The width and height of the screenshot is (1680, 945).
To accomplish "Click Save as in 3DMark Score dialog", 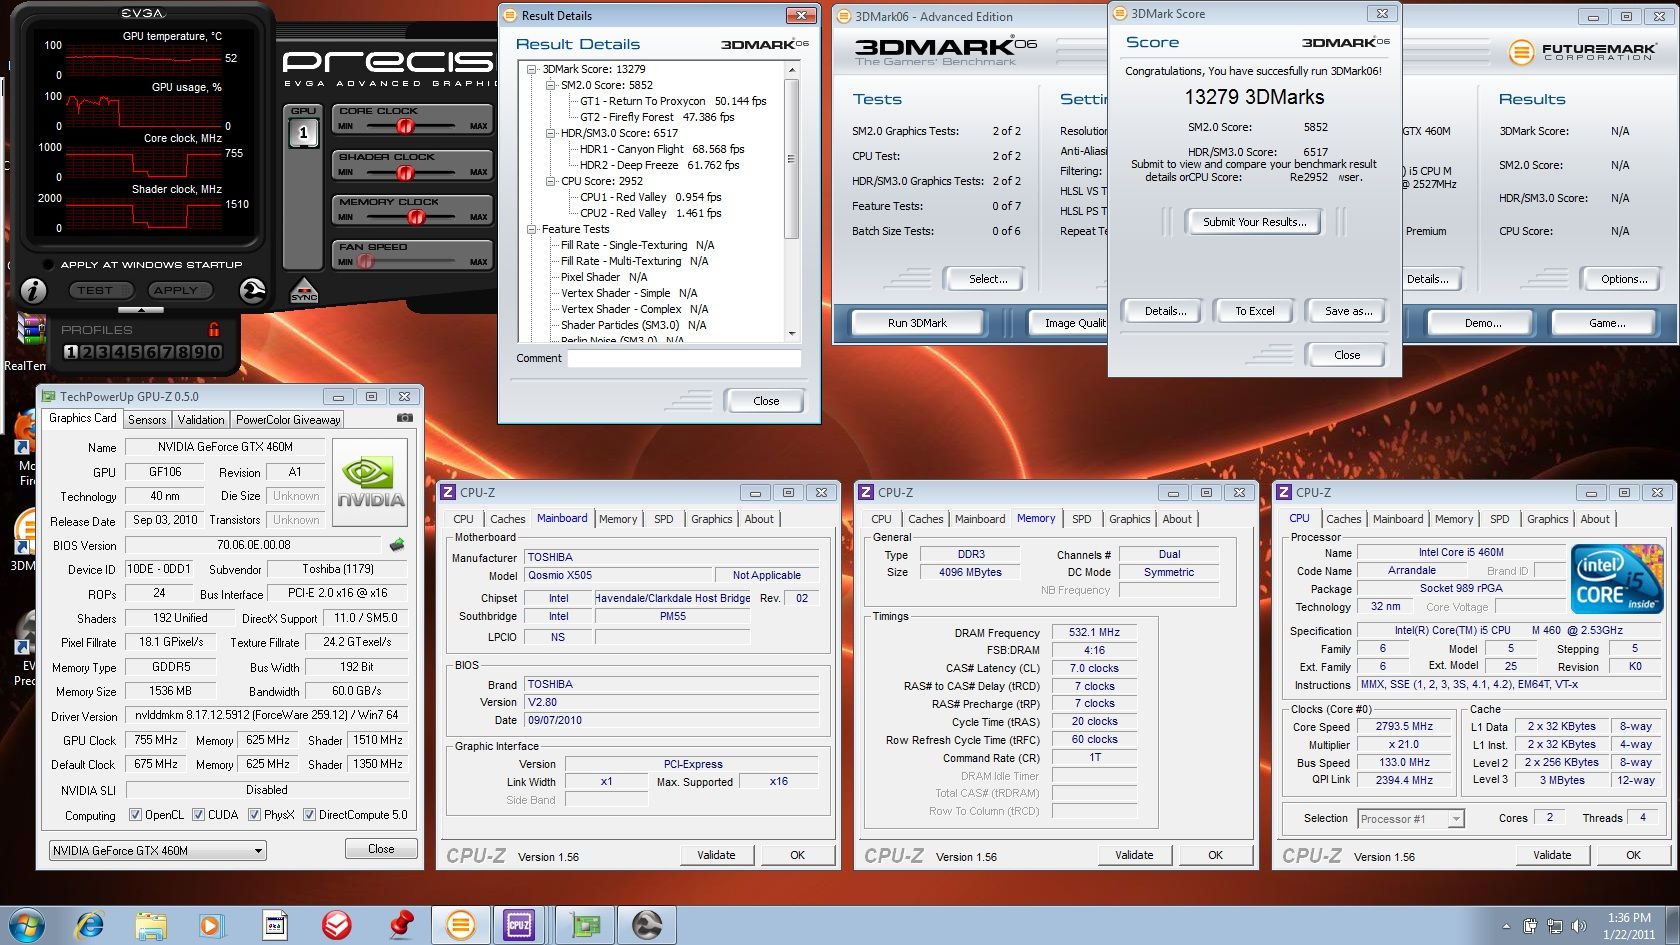I will 1348,311.
